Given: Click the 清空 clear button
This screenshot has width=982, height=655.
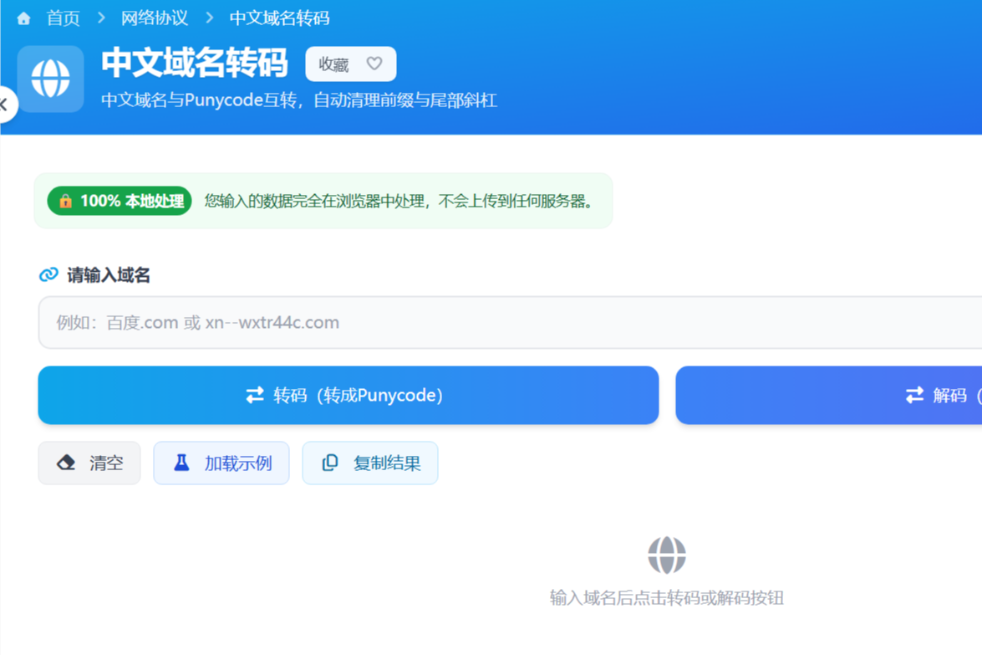Looking at the screenshot, I should click(90, 463).
